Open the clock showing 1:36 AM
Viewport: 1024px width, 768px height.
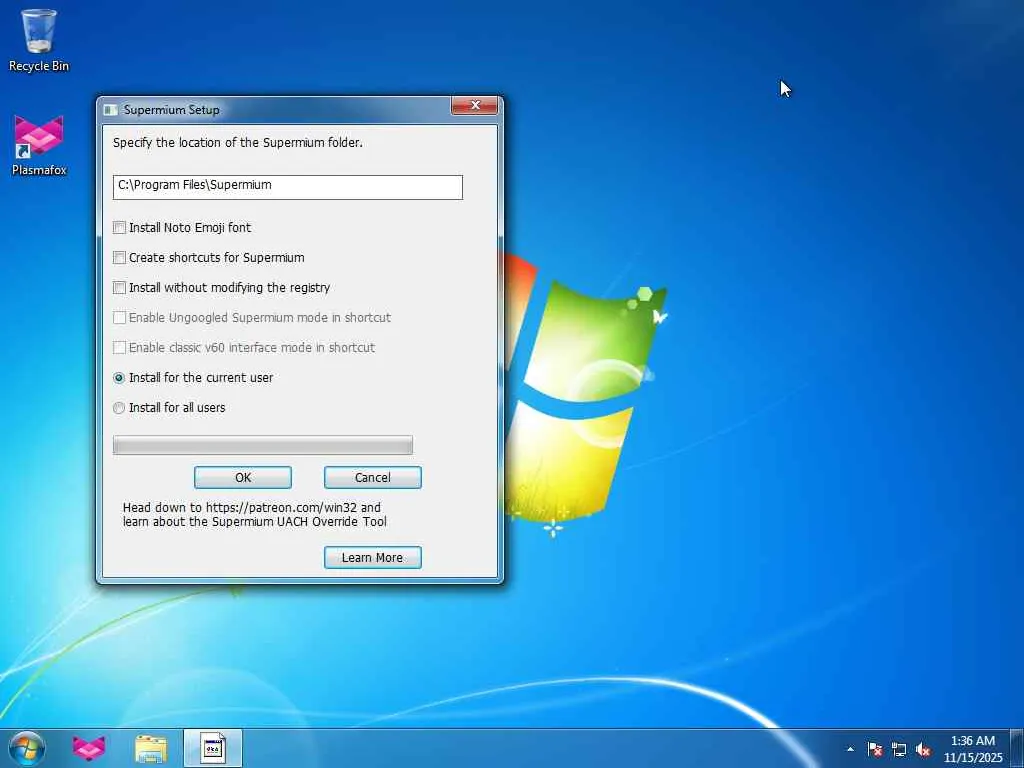pyautogui.click(x=972, y=749)
